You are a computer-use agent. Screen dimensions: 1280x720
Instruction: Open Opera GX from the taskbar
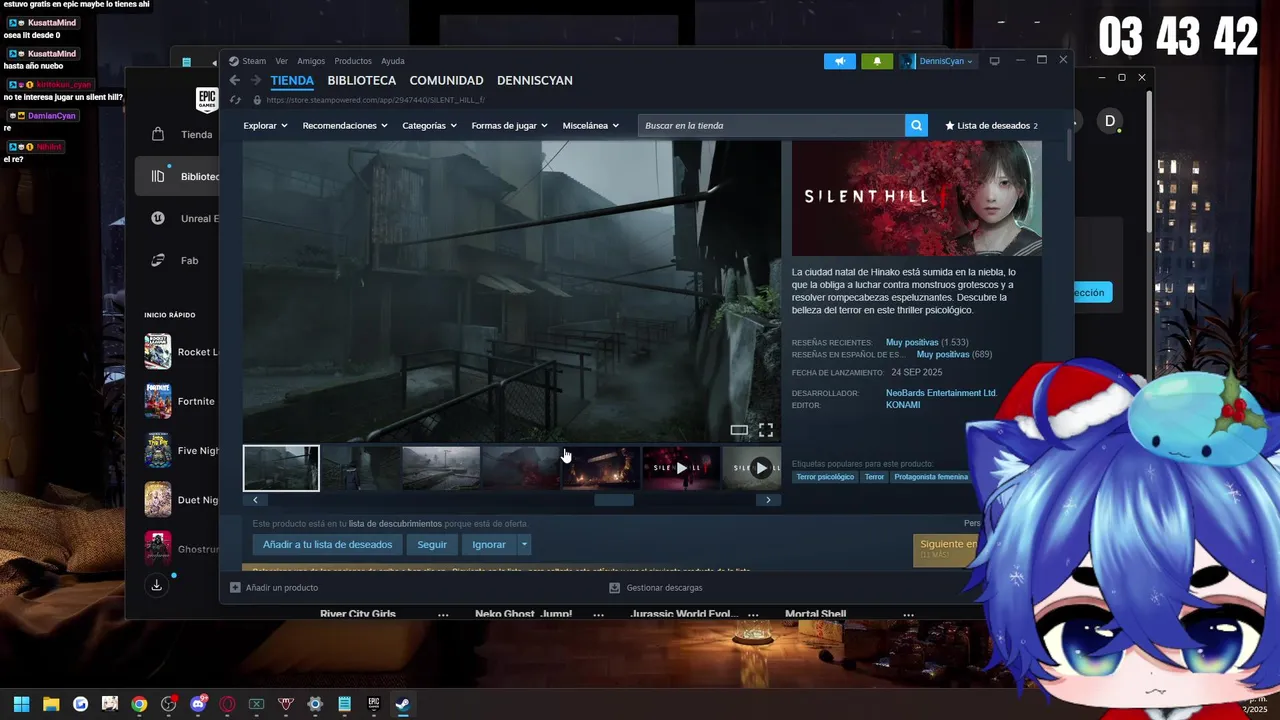227,704
